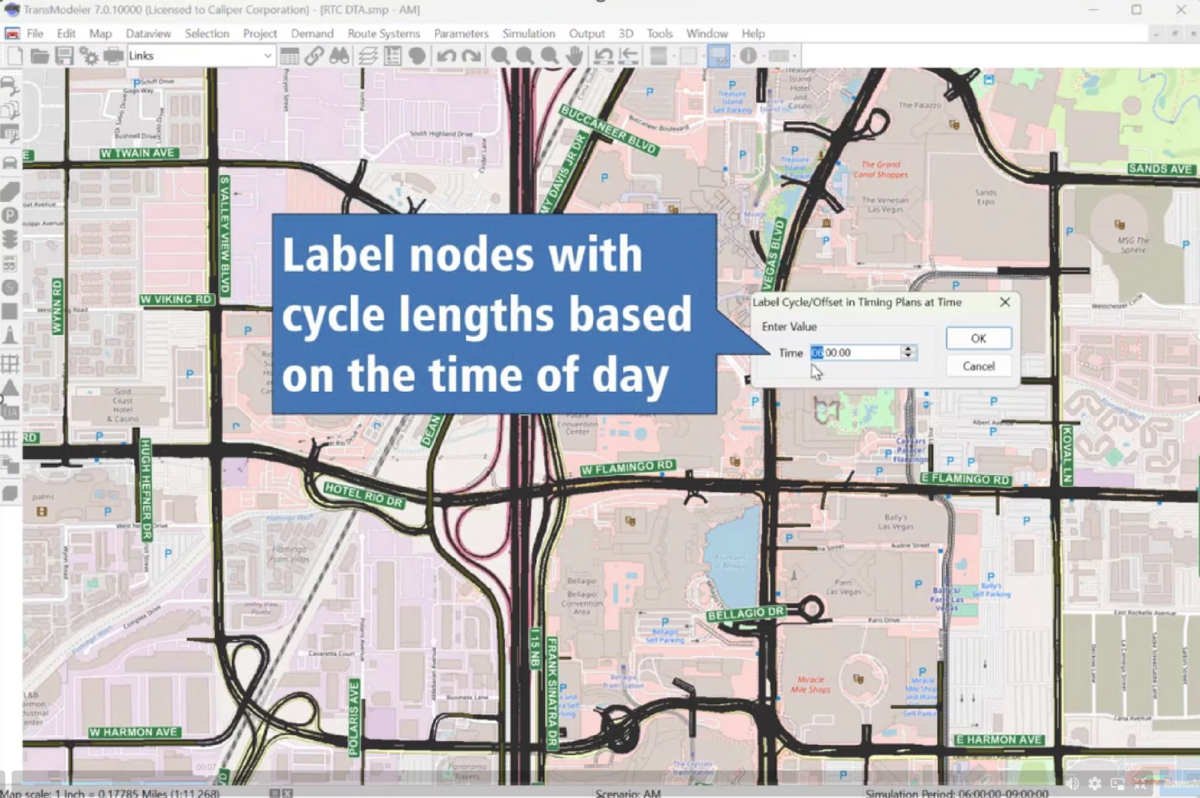Open the Simulation menu

pos(529,33)
